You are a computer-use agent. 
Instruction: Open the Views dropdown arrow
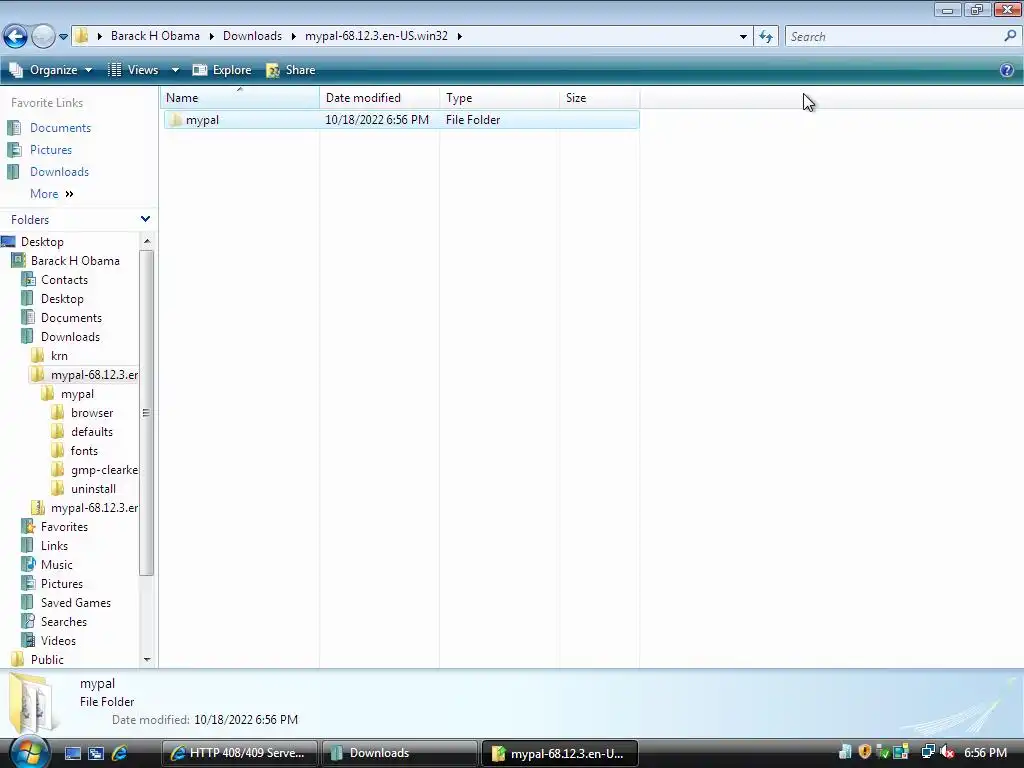175,70
